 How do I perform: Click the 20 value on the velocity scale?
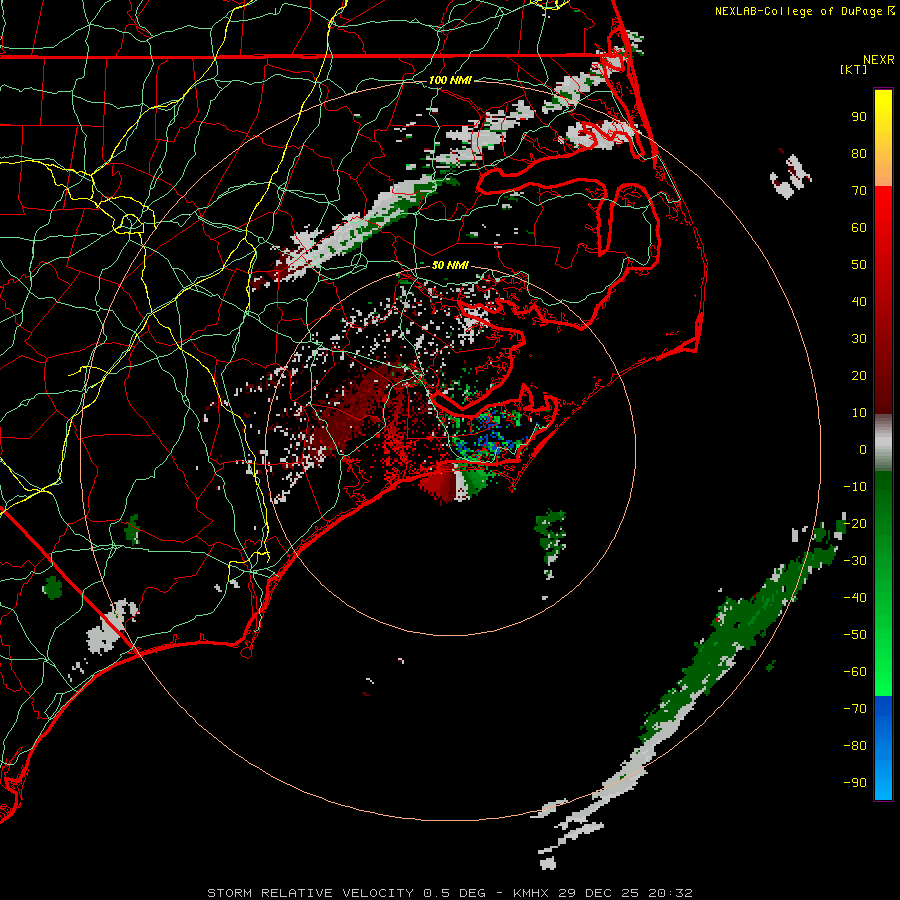pos(859,375)
